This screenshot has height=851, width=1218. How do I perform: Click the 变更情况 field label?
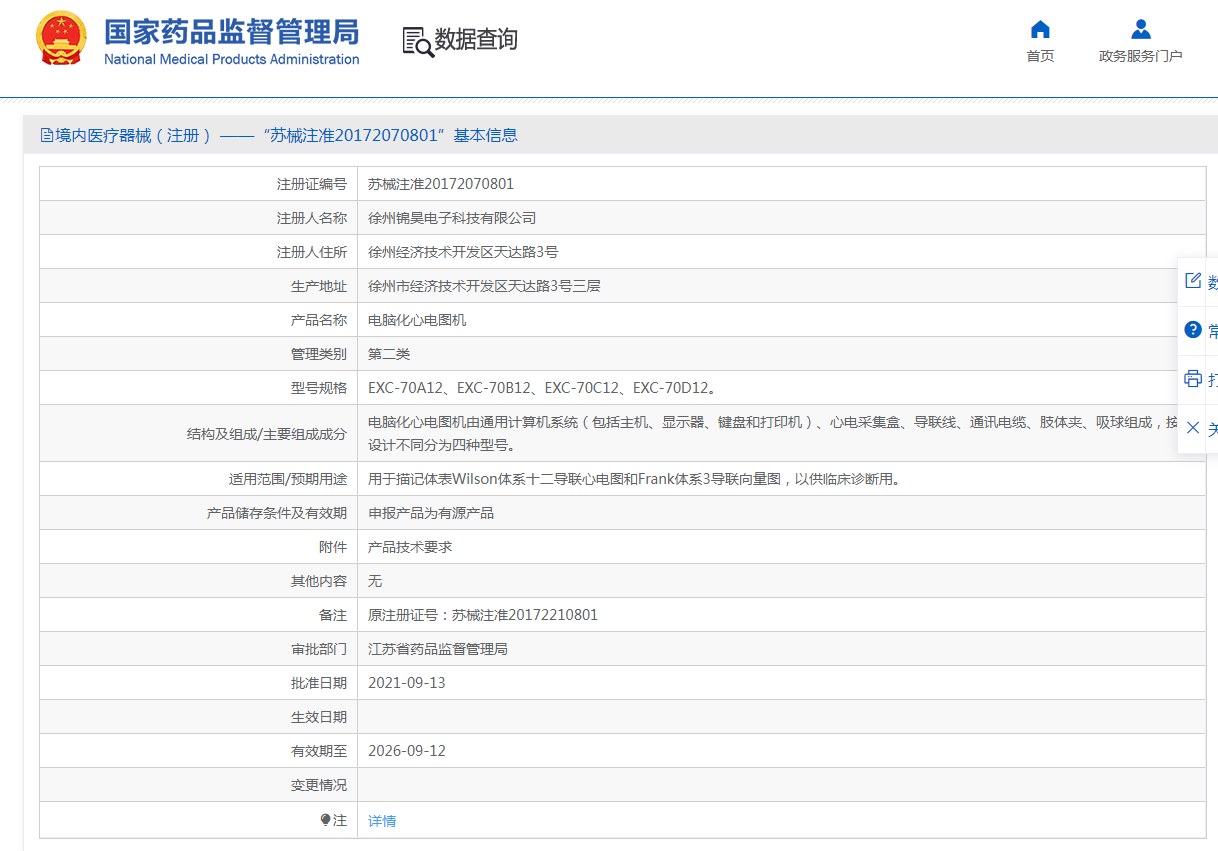[x=319, y=785]
